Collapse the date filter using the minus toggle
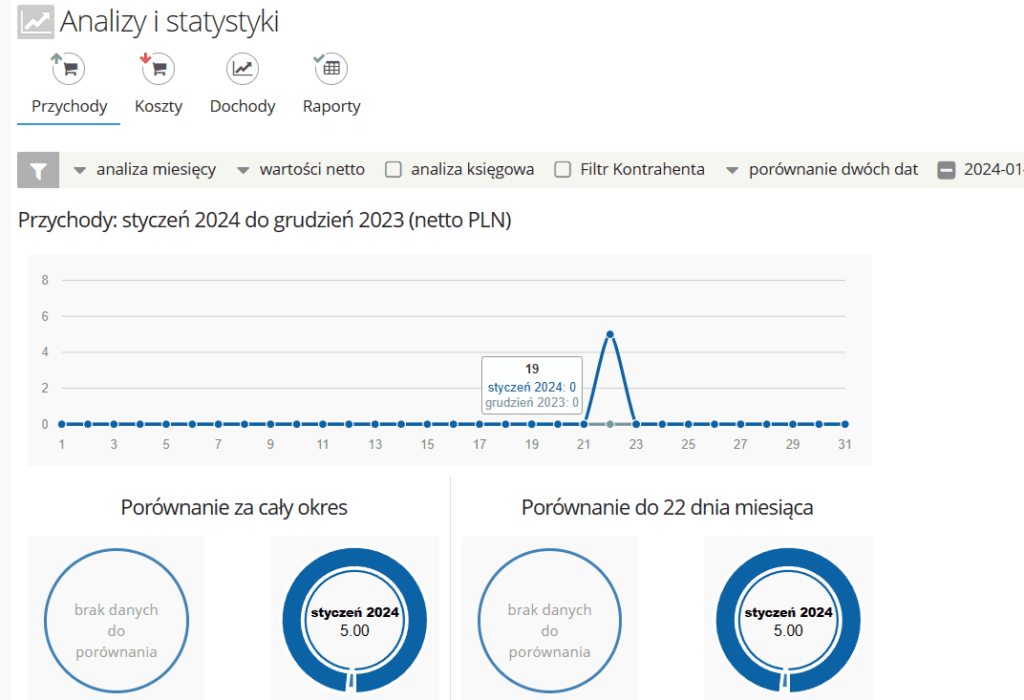 point(947,169)
